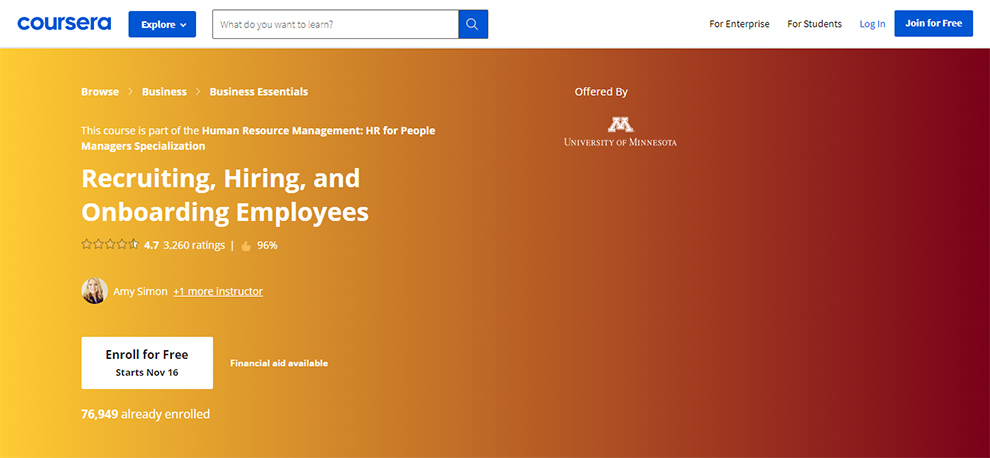Click the Offered By label
This screenshot has height=458, width=990.
(x=601, y=92)
